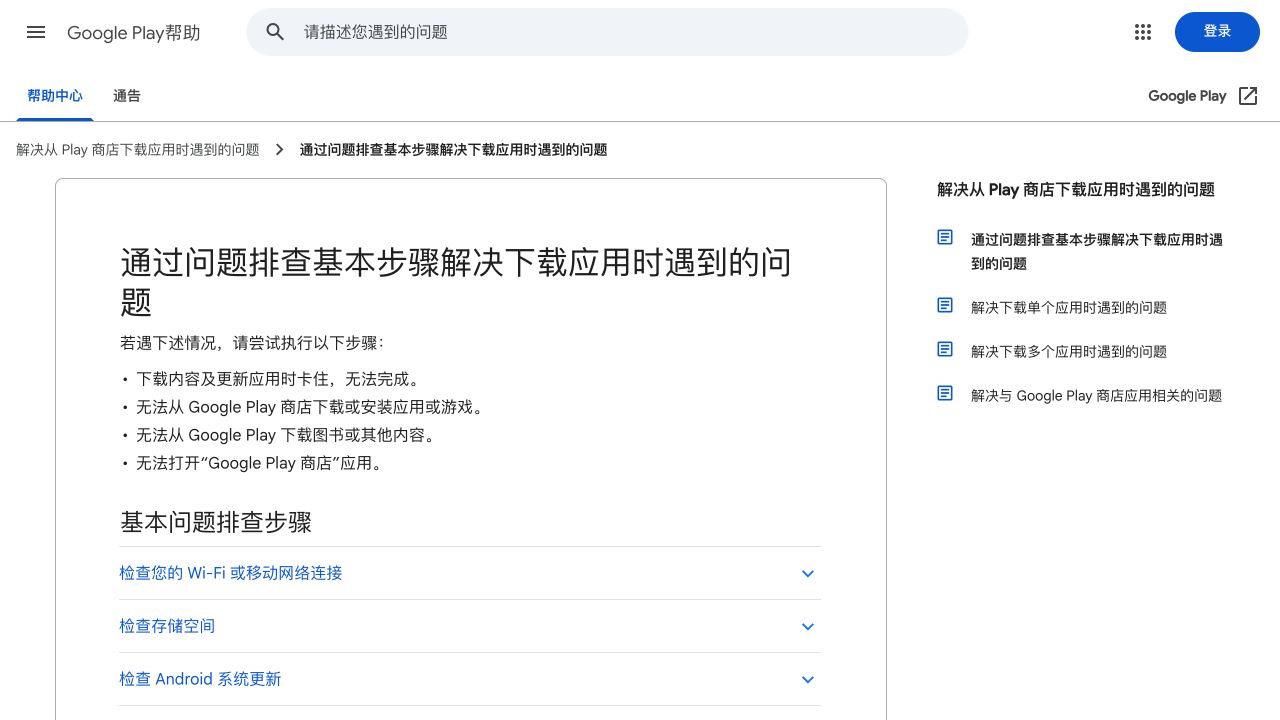
Task: Expand the 检查 Android 系统更新 chevron
Action: pyautogui.click(x=808, y=679)
